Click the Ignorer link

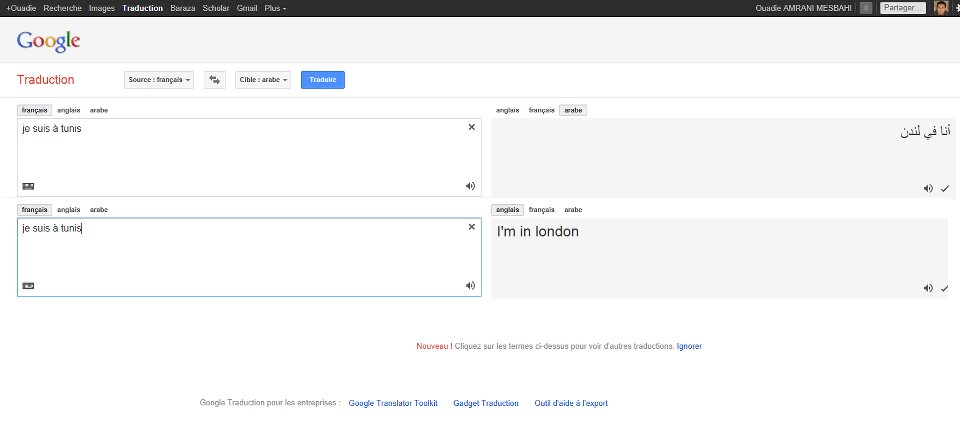(689, 346)
